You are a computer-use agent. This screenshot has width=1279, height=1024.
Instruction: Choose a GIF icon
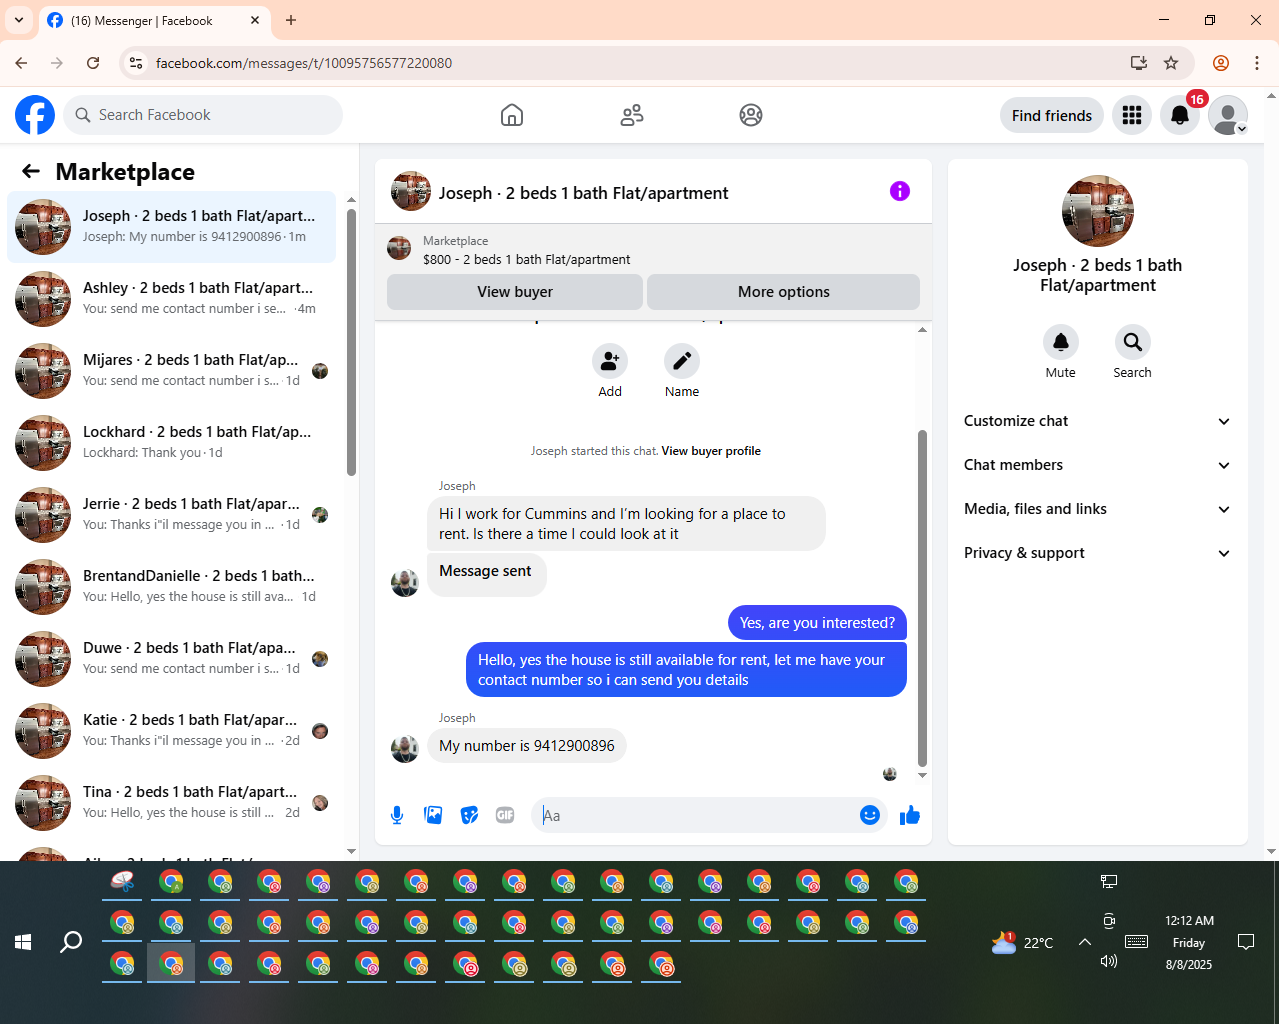(505, 815)
